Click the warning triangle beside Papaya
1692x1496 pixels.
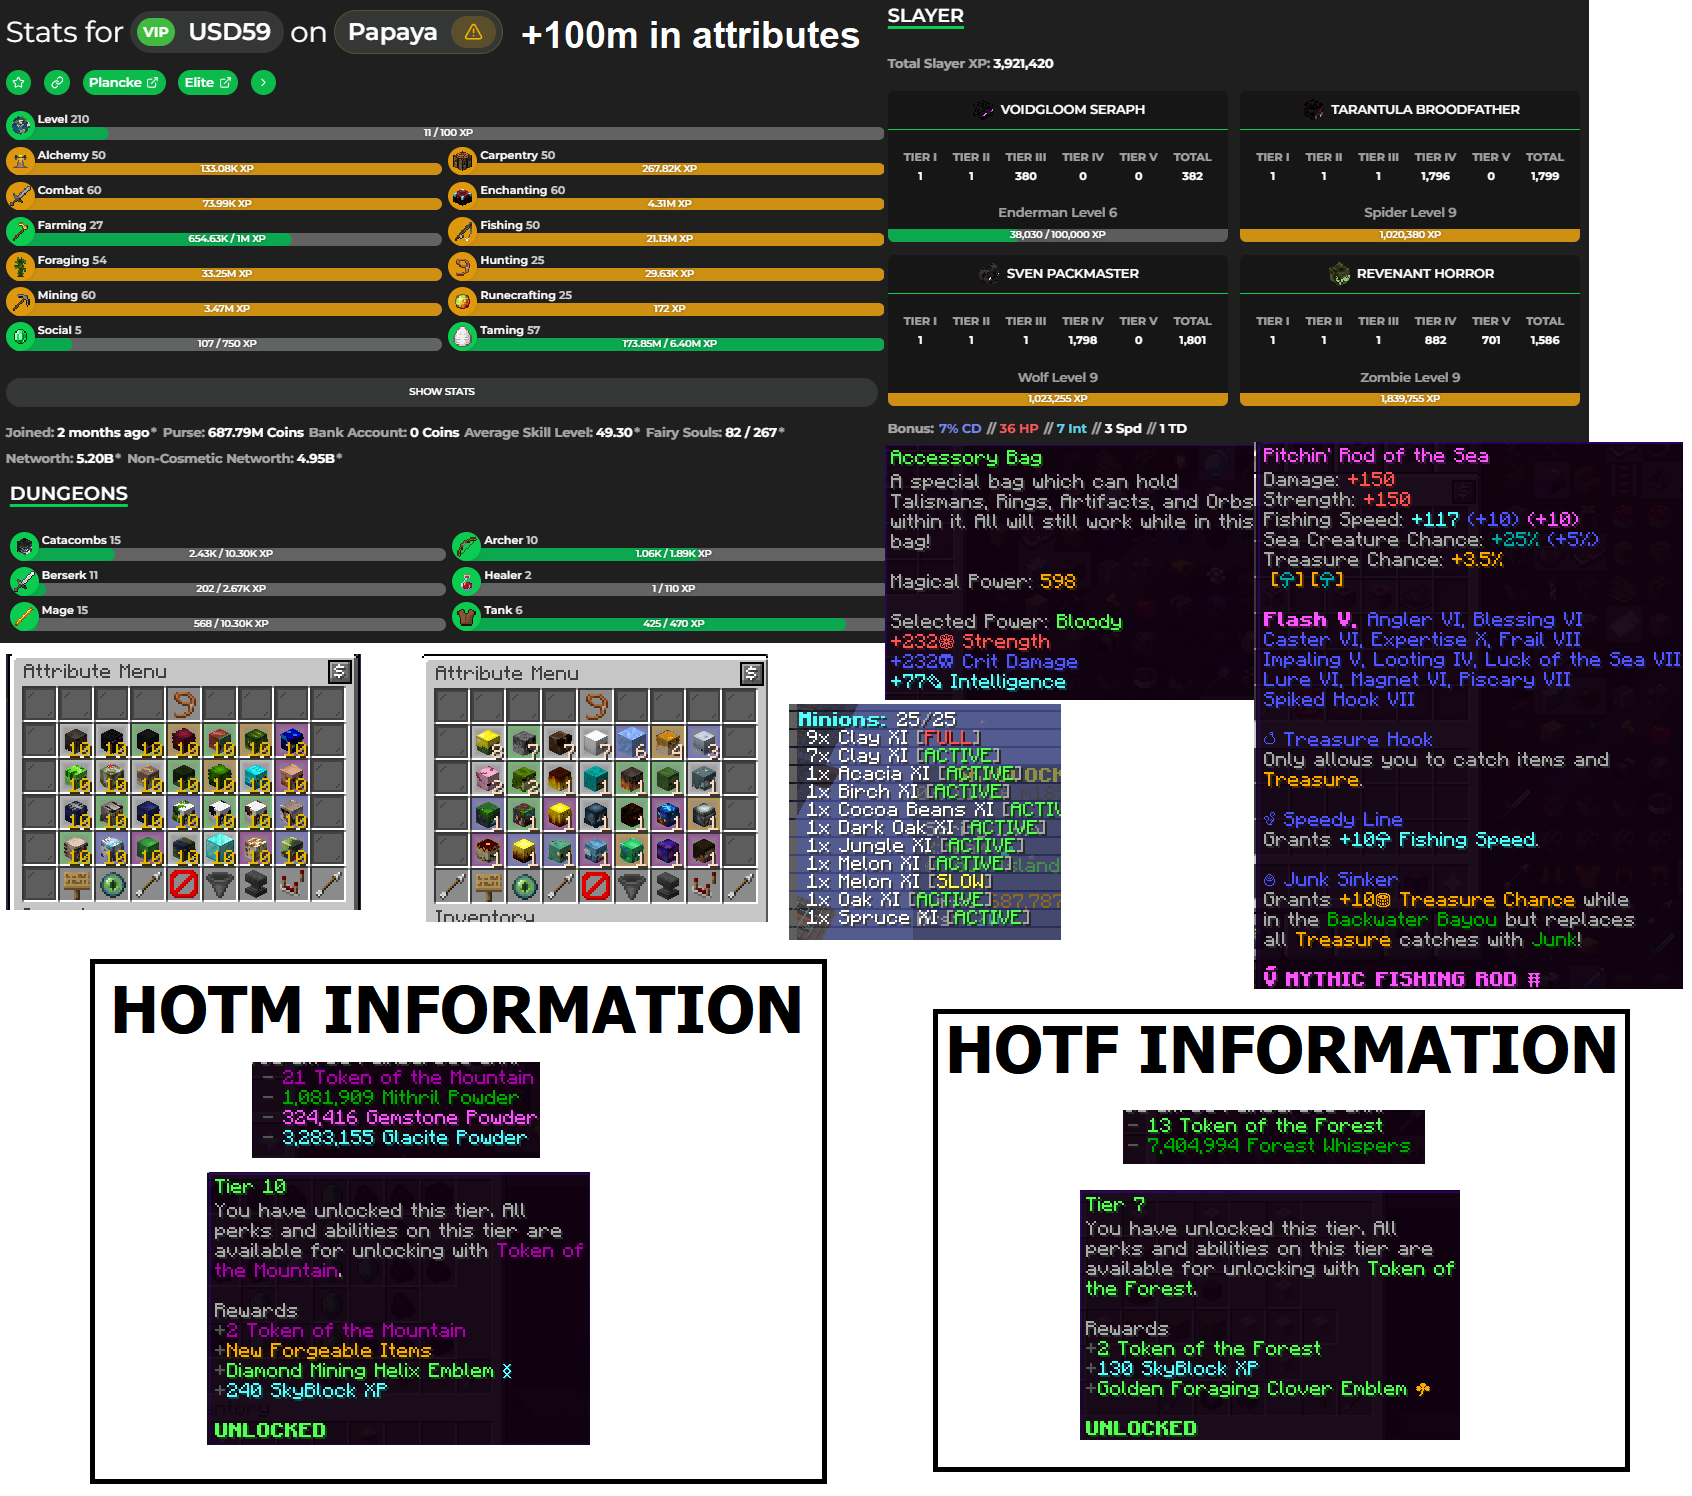coord(473,32)
